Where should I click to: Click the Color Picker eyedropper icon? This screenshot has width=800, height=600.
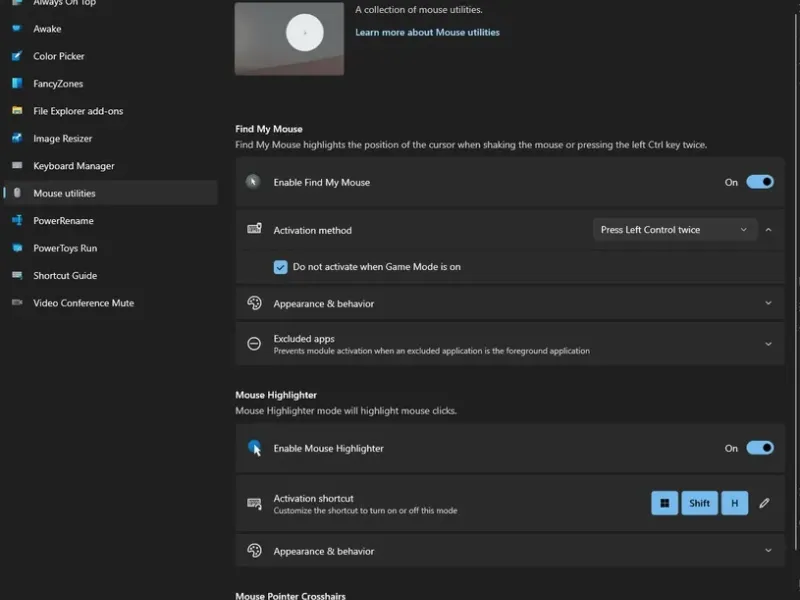click(17, 56)
